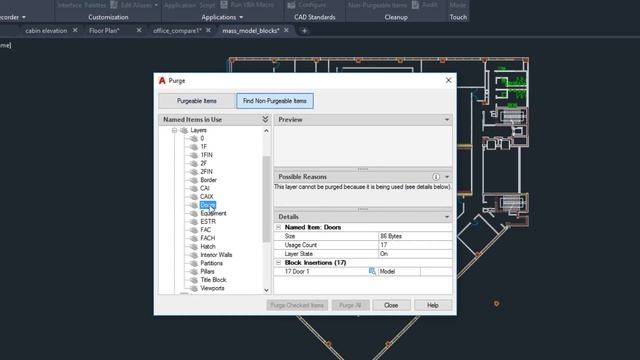This screenshot has height=360, width=640.
Task: Open Help from the Purge dialog
Action: pos(433,305)
